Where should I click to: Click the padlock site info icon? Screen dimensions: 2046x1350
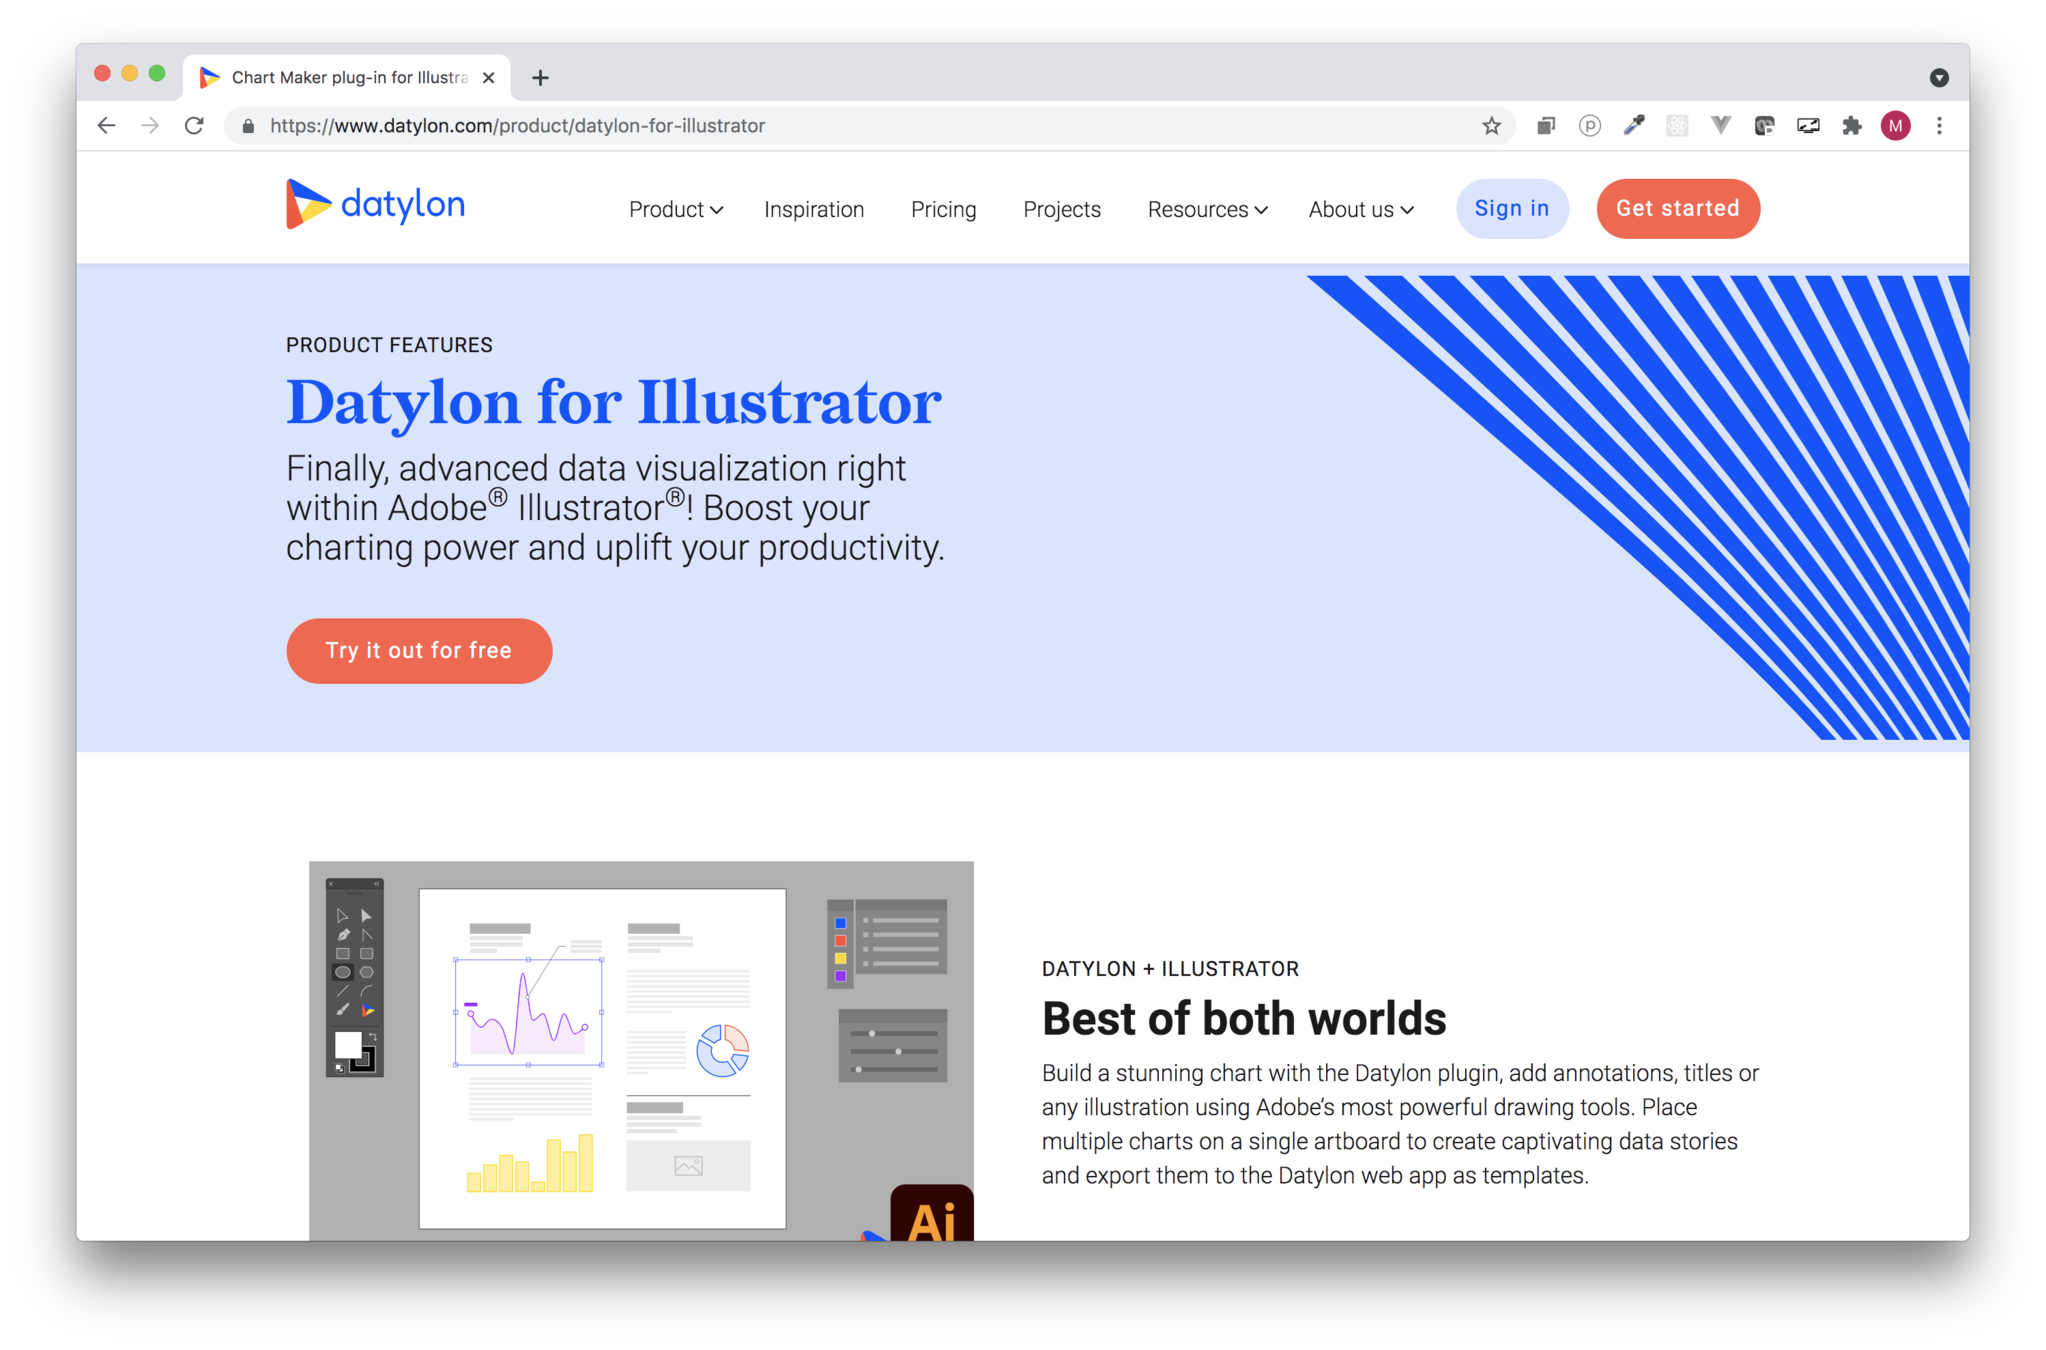[x=248, y=126]
